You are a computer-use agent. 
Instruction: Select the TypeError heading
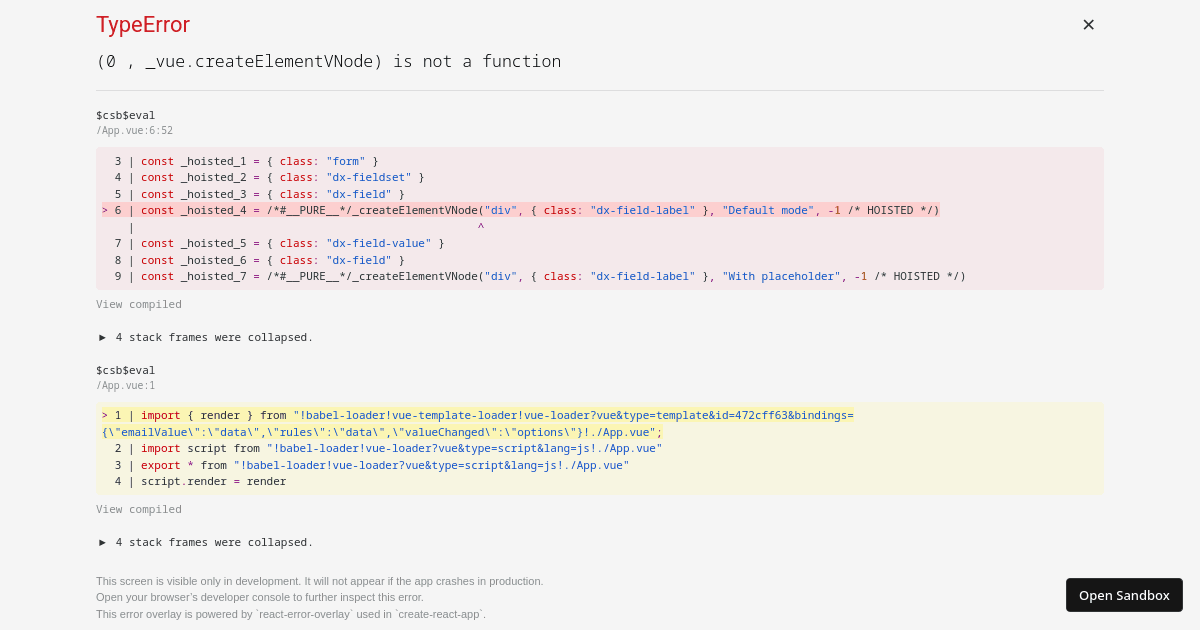pyautogui.click(x=143, y=24)
